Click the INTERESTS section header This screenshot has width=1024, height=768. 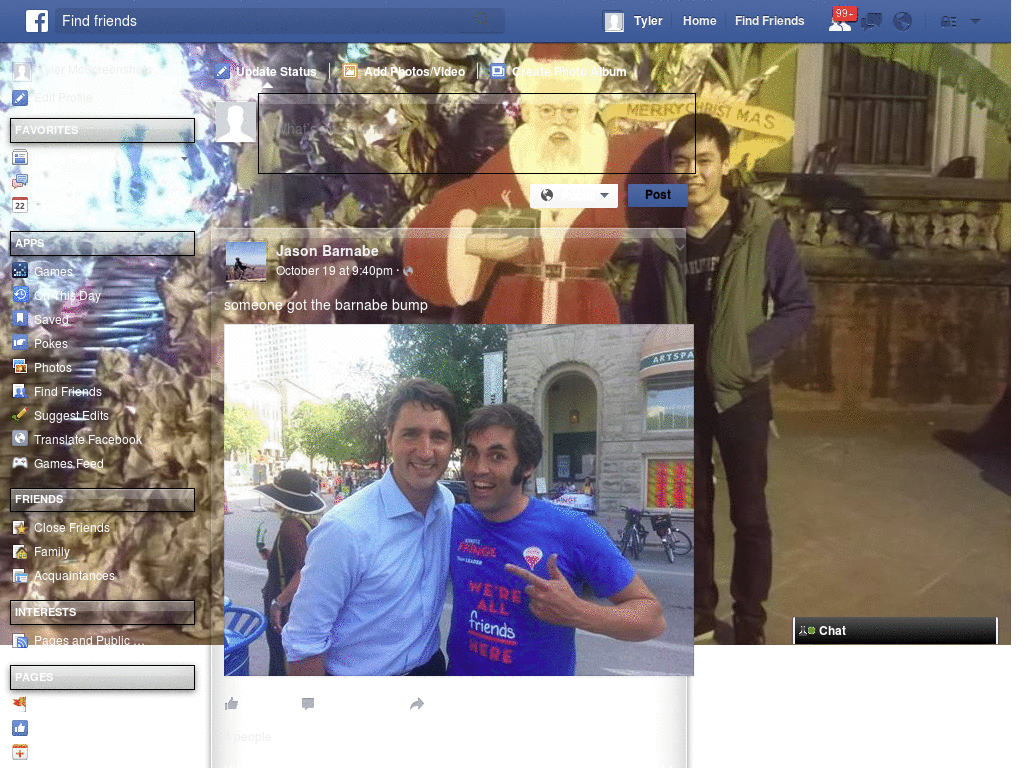(x=103, y=613)
